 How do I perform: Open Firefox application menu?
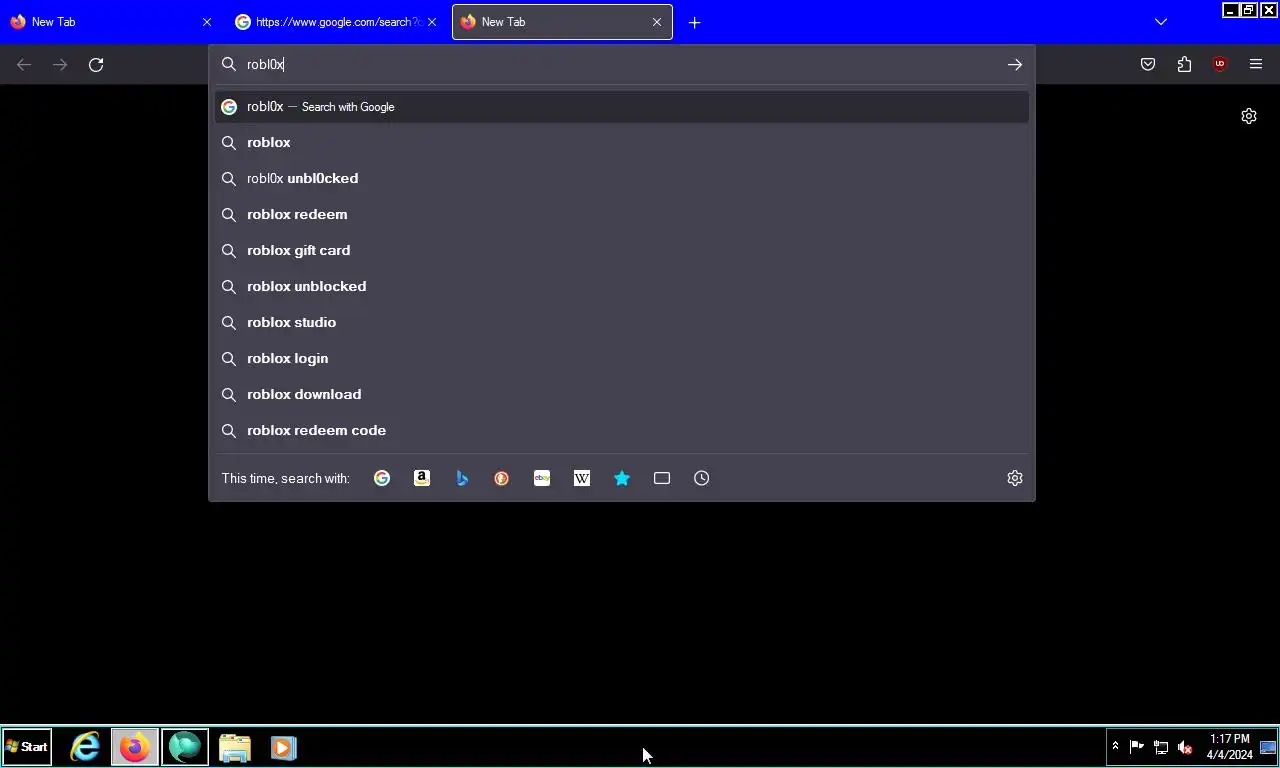(x=1256, y=64)
